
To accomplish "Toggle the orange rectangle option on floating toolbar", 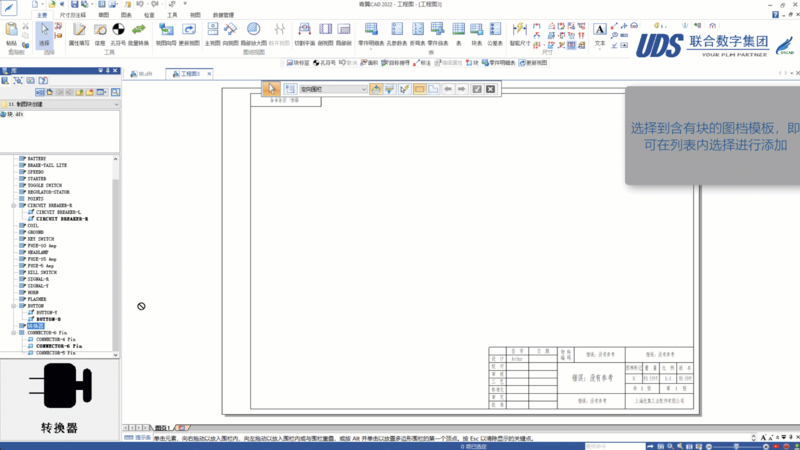I will tap(420, 89).
